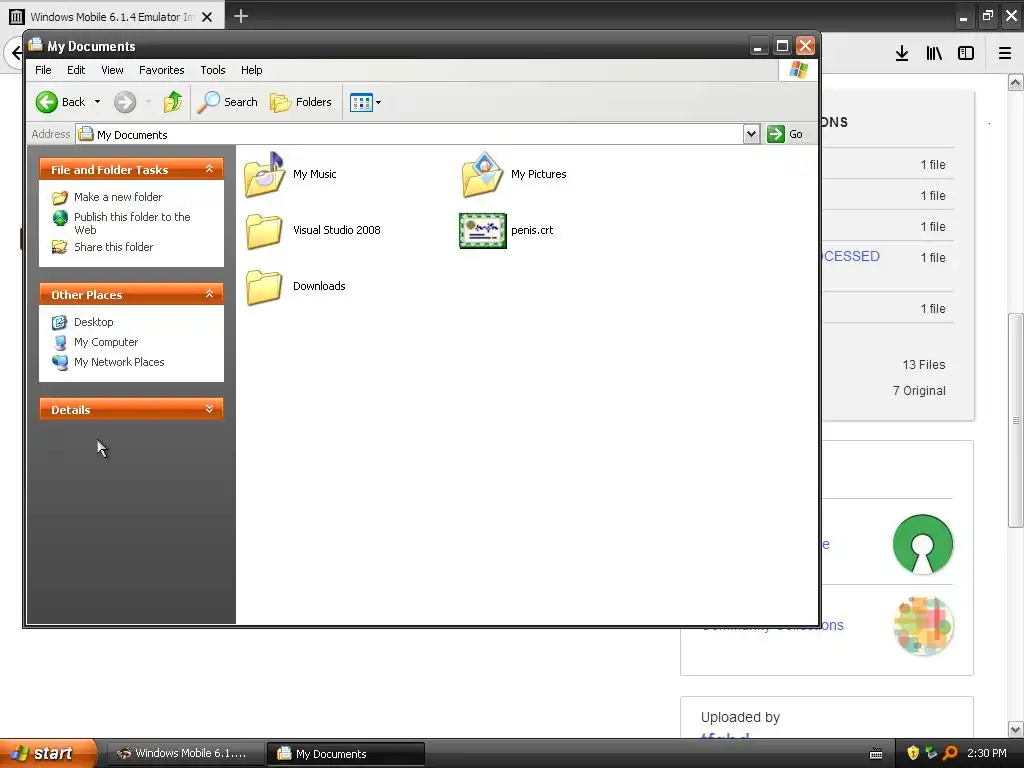Click the green Back arrow button
This screenshot has height=768, width=1024.
(47, 102)
